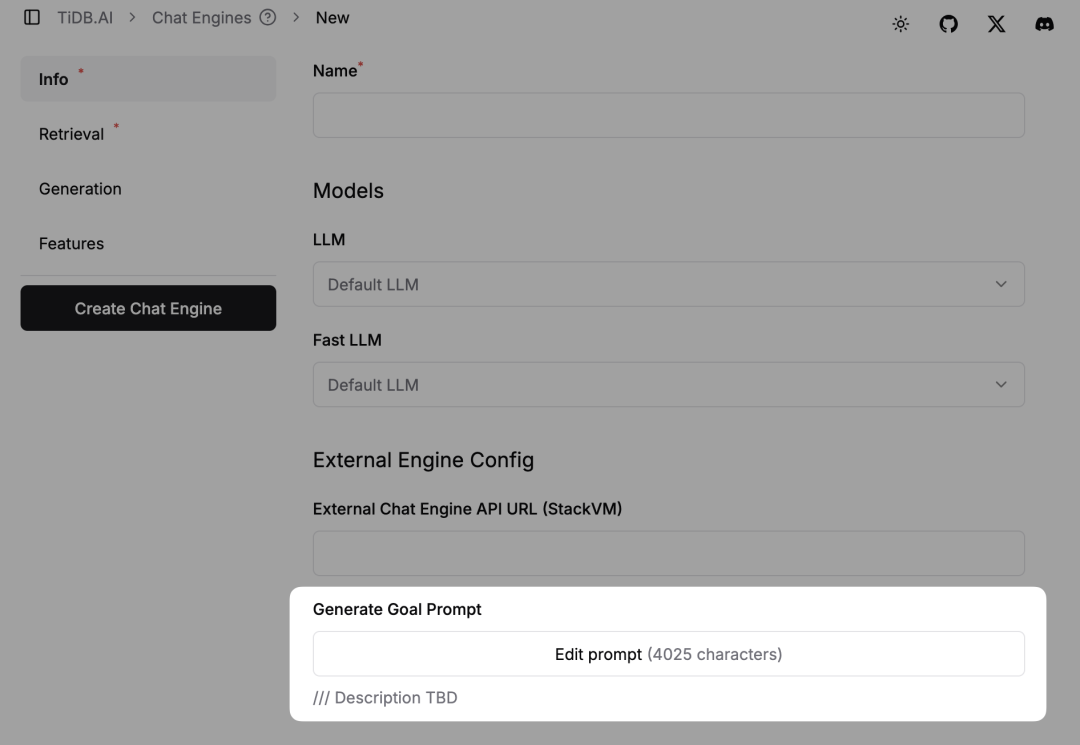Expand the Fast LLM dropdown chevron
This screenshot has height=745, width=1080.
[1001, 385]
